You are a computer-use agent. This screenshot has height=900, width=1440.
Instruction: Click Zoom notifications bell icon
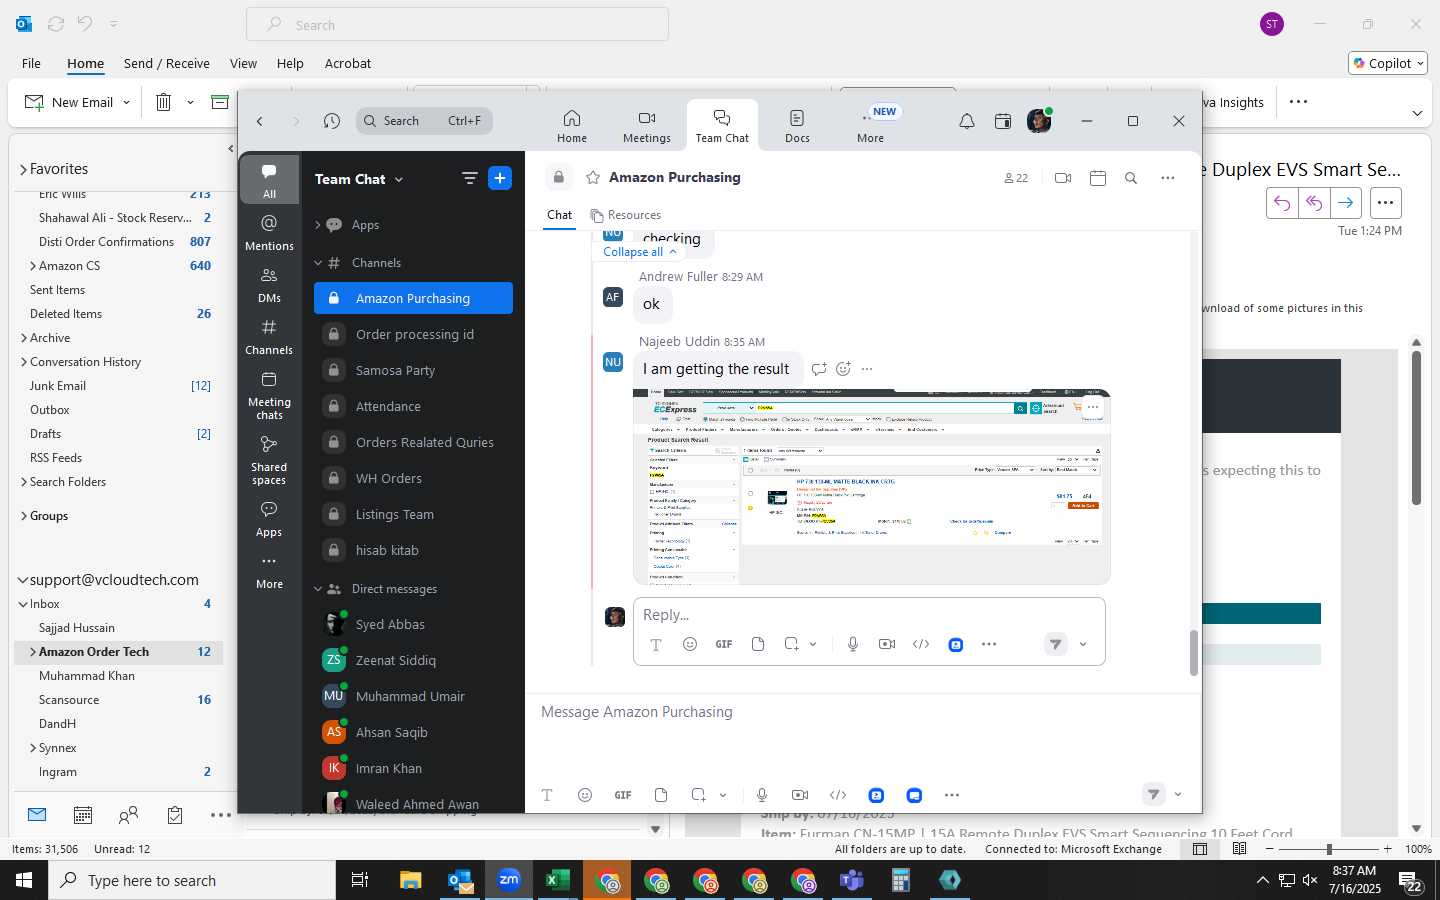(x=966, y=121)
